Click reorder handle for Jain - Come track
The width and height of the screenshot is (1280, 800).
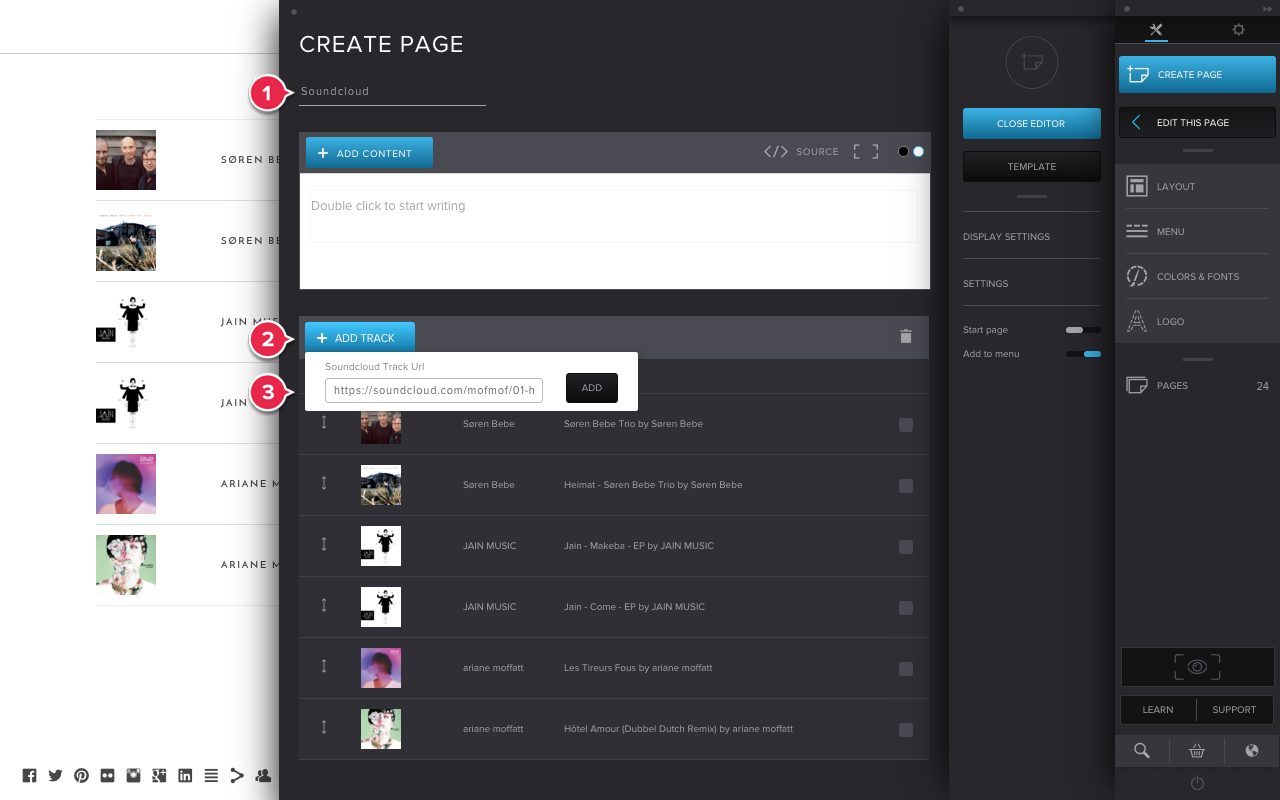(x=324, y=605)
